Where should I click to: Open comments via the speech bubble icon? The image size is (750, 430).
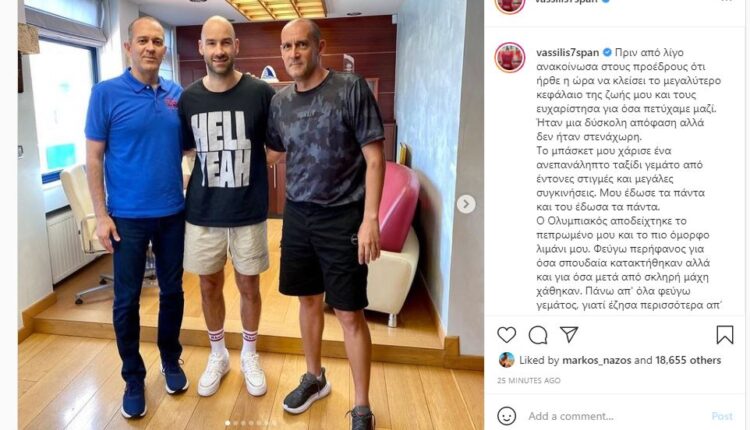pyautogui.click(x=538, y=335)
